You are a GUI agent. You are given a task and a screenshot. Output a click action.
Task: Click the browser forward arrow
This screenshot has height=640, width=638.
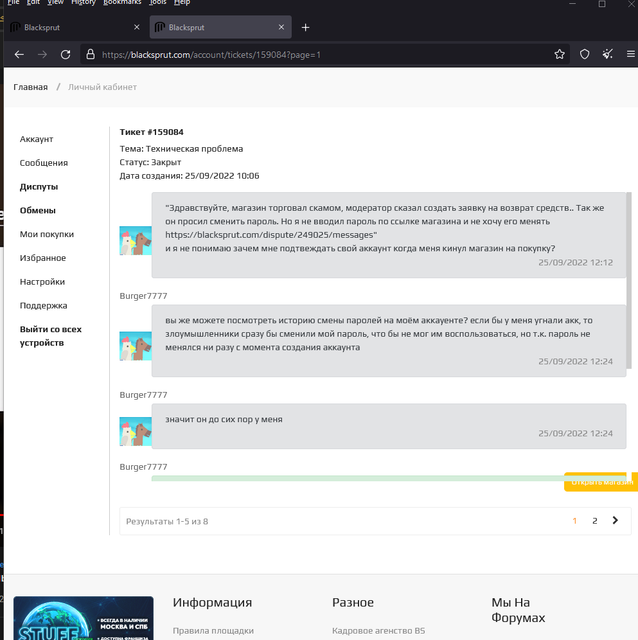[42, 54]
